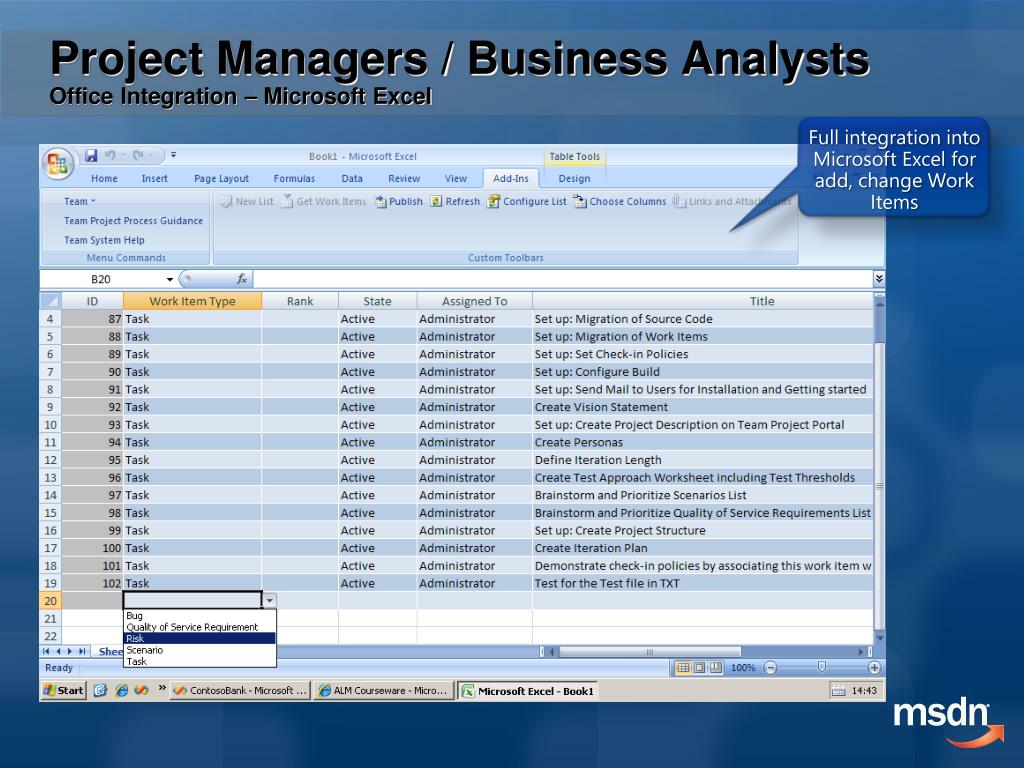Image resolution: width=1024 pixels, height=768 pixels.
Task: Click vertical scrollbar down arrow
Action: [880, 638]
